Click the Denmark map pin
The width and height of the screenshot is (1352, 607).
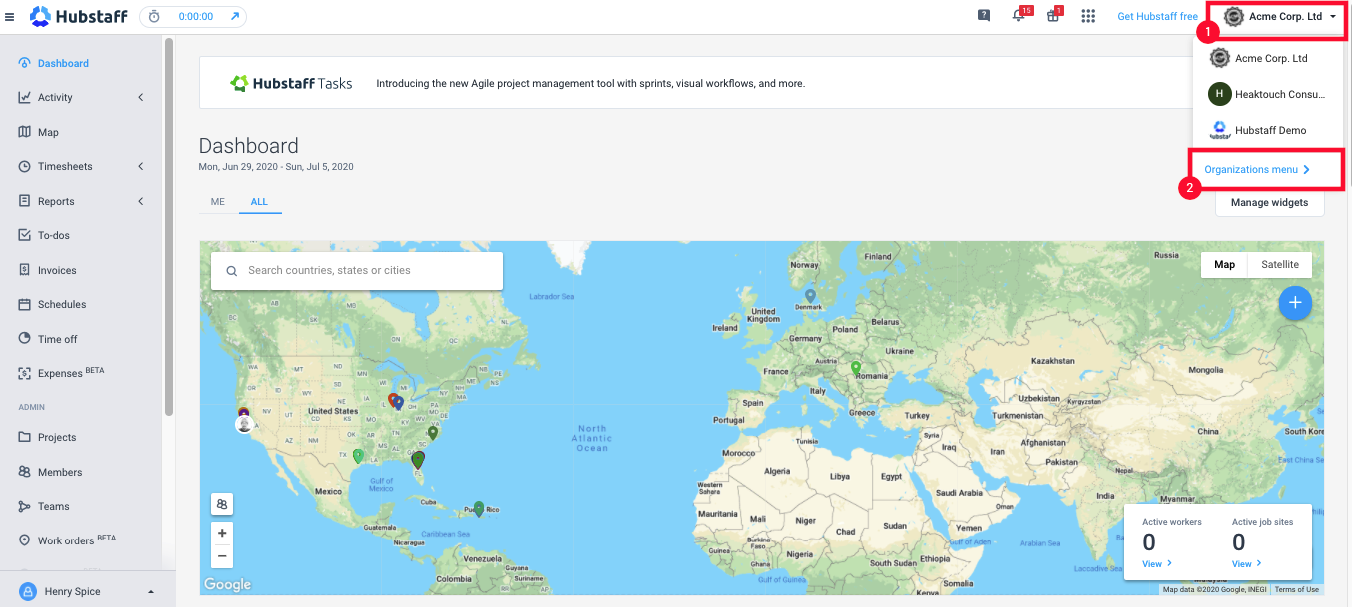pos(810,296)
